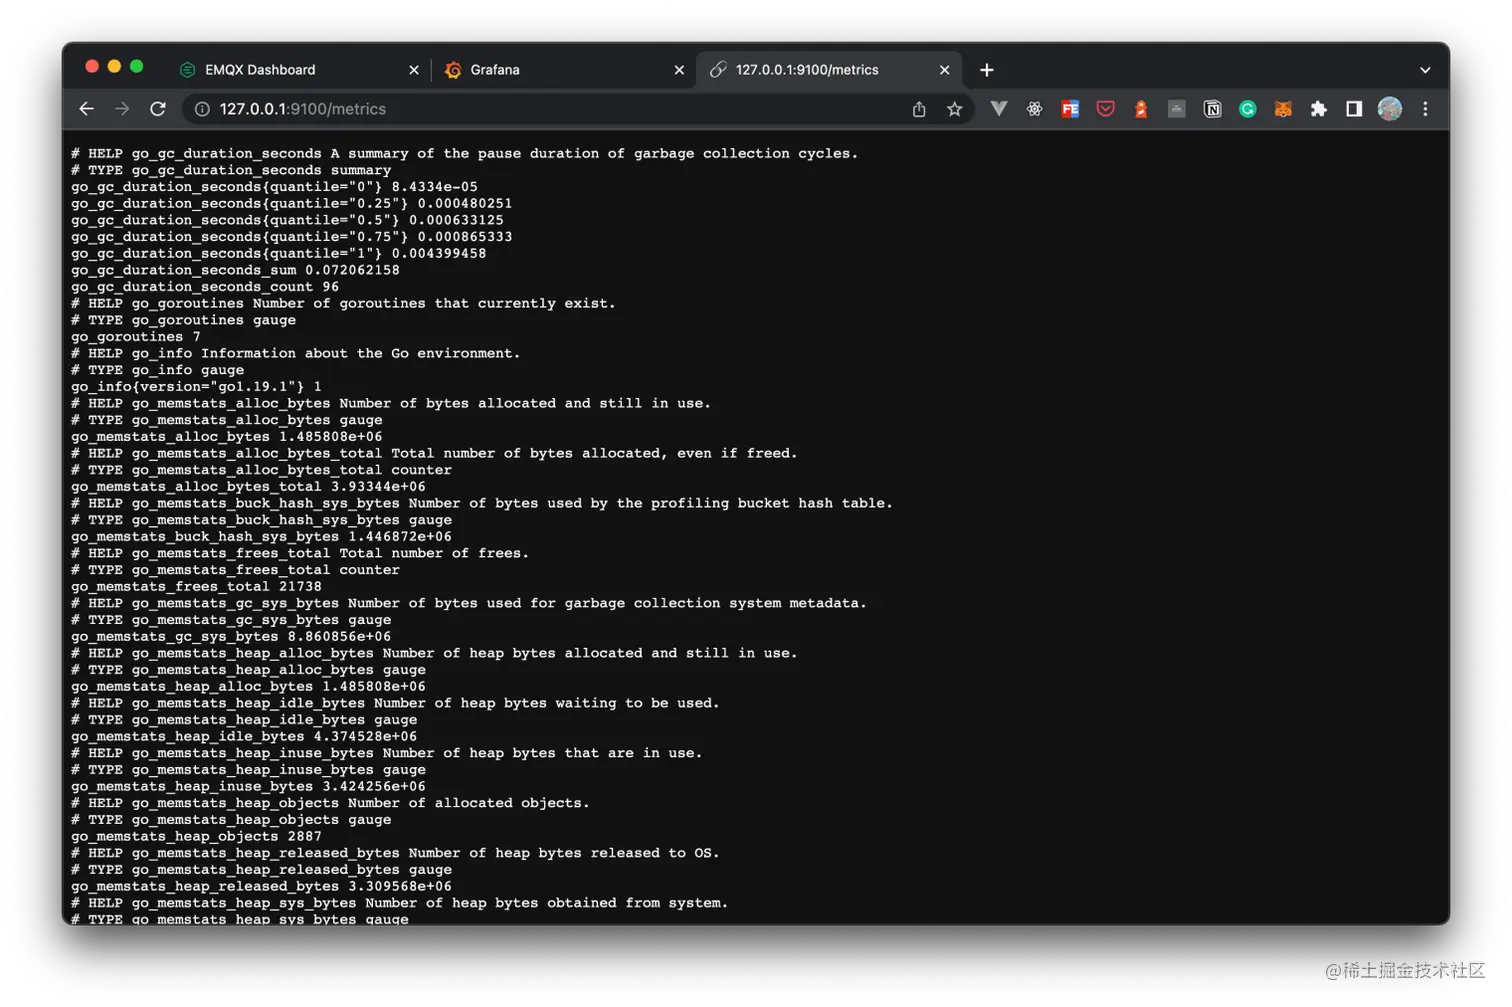Reload the metrics page

click(x=158, y=109)
